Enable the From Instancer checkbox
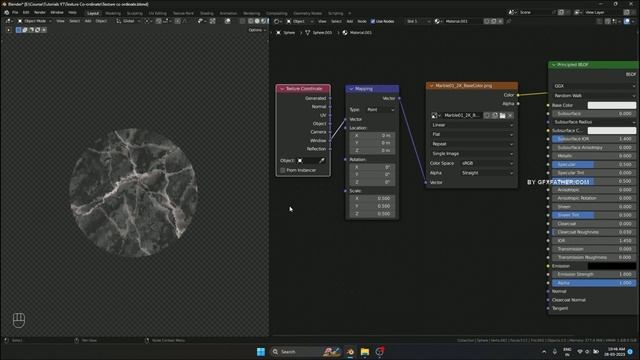Viewport: 640px width, 360px height. pyautogui.click(x=282, y=170)
